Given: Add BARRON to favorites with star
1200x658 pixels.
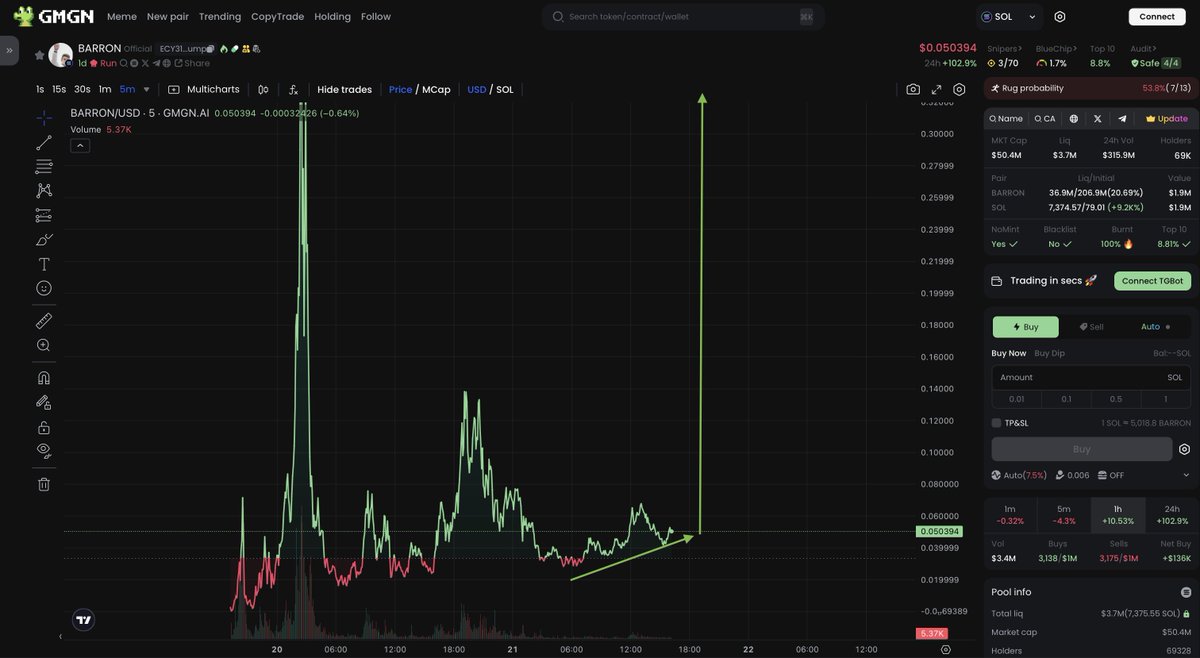Looking at the screenshot, I should pyautogui.click(x=39, y=55).
